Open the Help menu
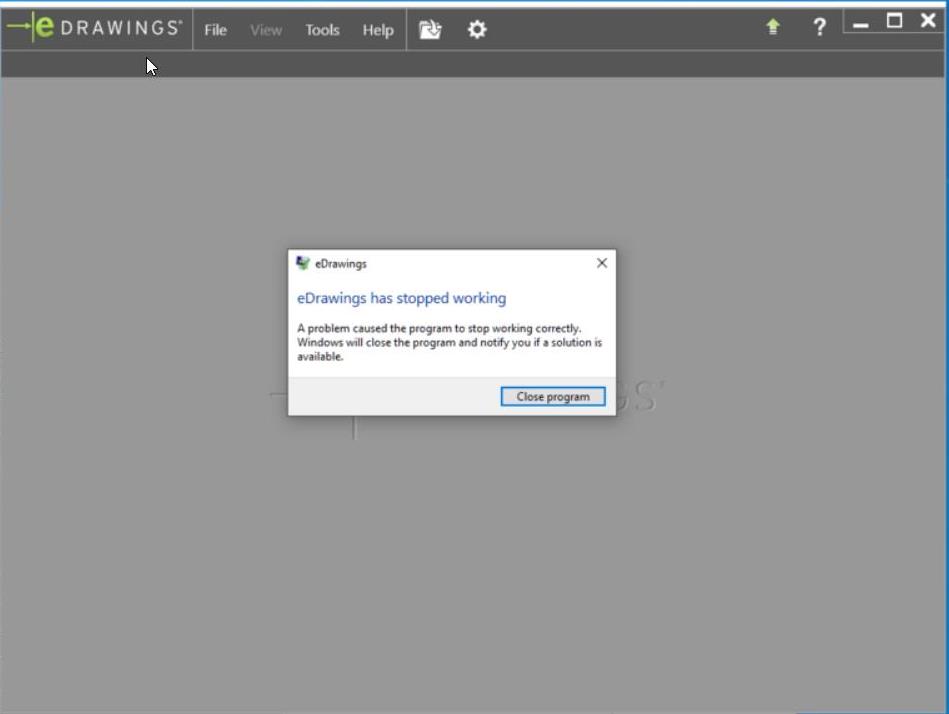This screenshot has width=949, height=714. coord(376,30)
